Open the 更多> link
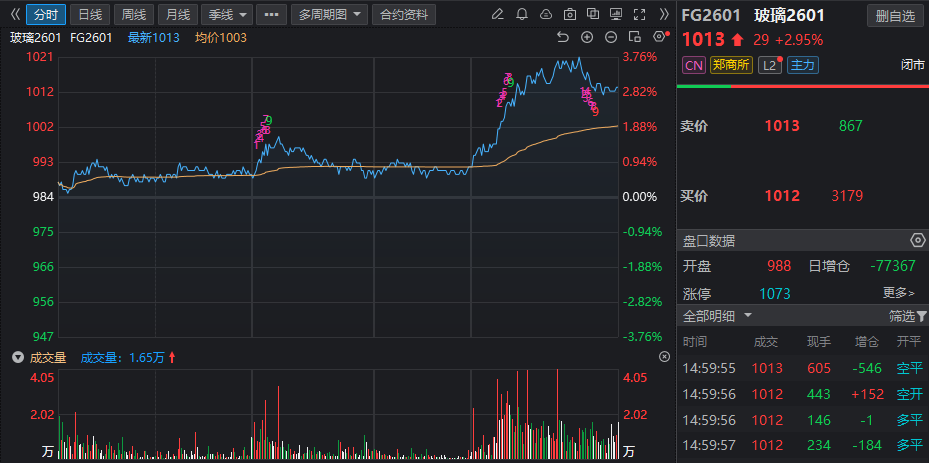Screen dimensions: 929x463 [x=898, y=293]
